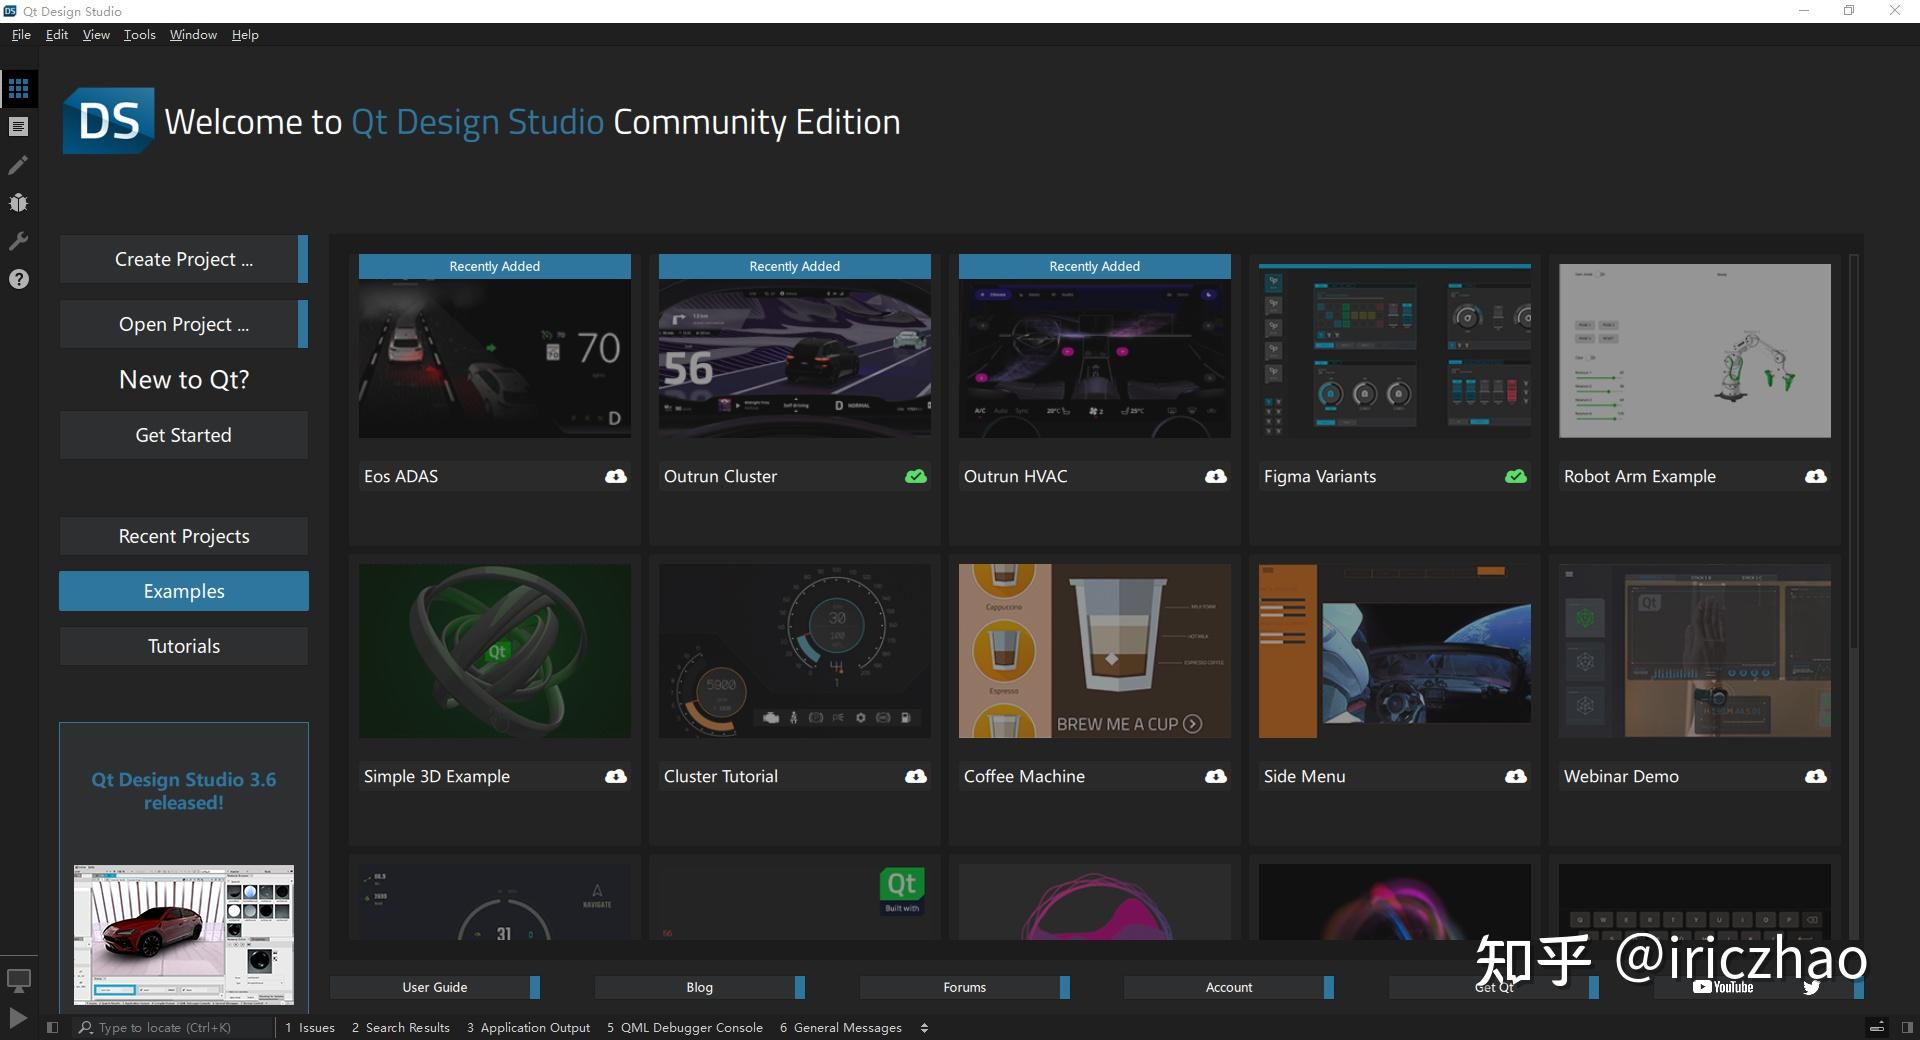The image size is (1920, 1040).
Task: Click Outrun Cluster green downloaded cloud icon
Action: [x=916, y=476]
